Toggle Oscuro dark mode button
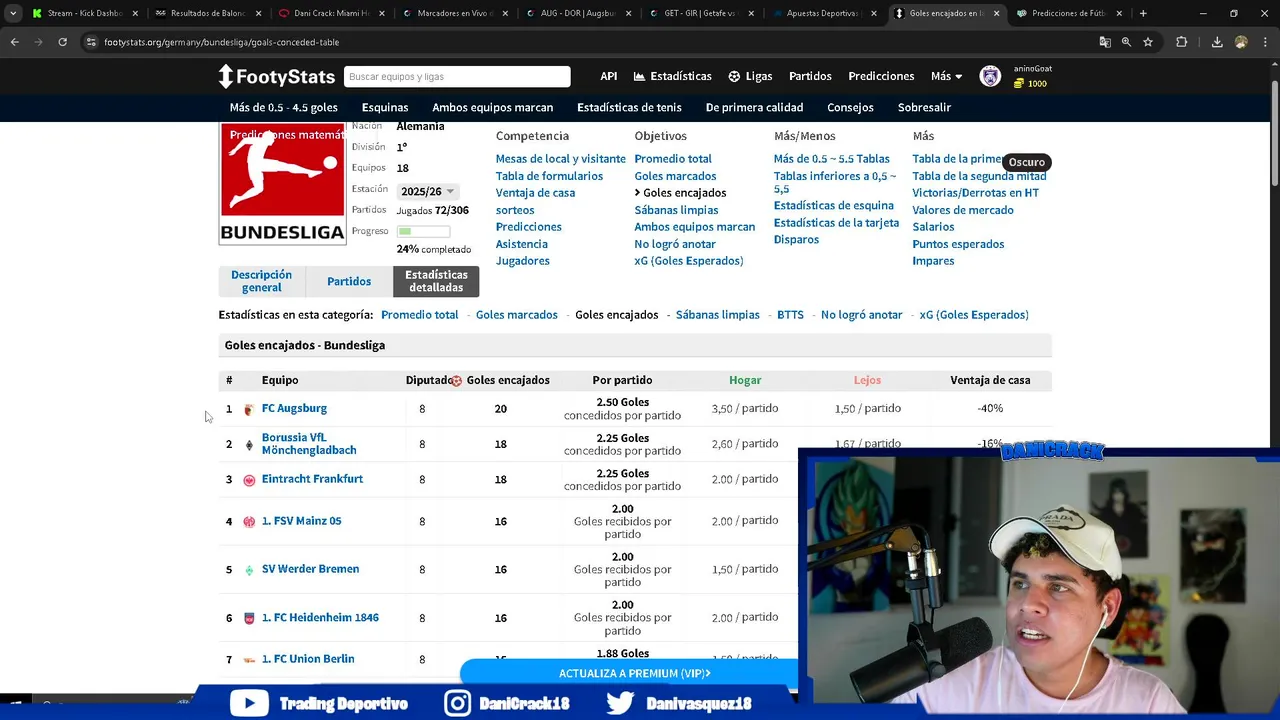Viewport: 1280px width, 720px height. point(1026,162)
